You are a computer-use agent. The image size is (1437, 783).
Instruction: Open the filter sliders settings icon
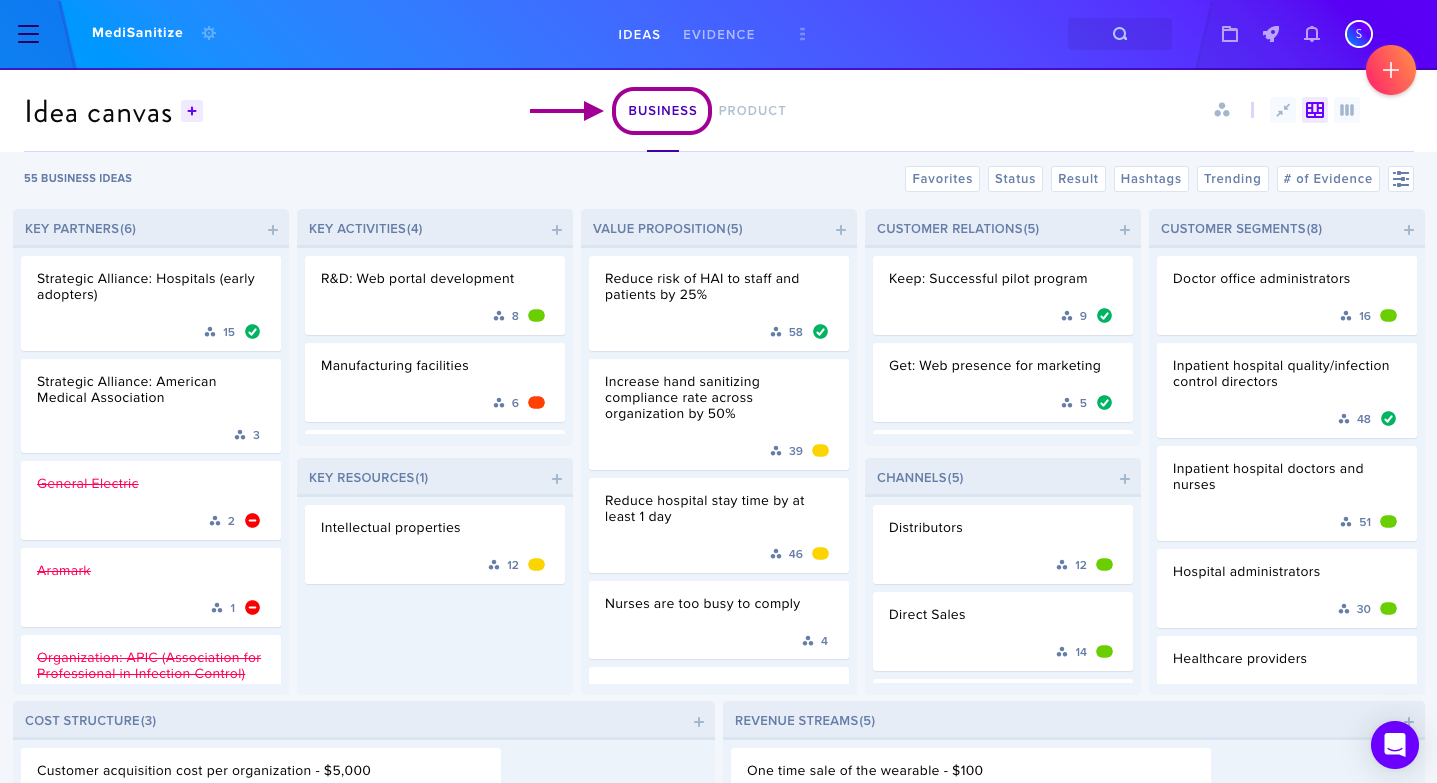click(1401, 179)
